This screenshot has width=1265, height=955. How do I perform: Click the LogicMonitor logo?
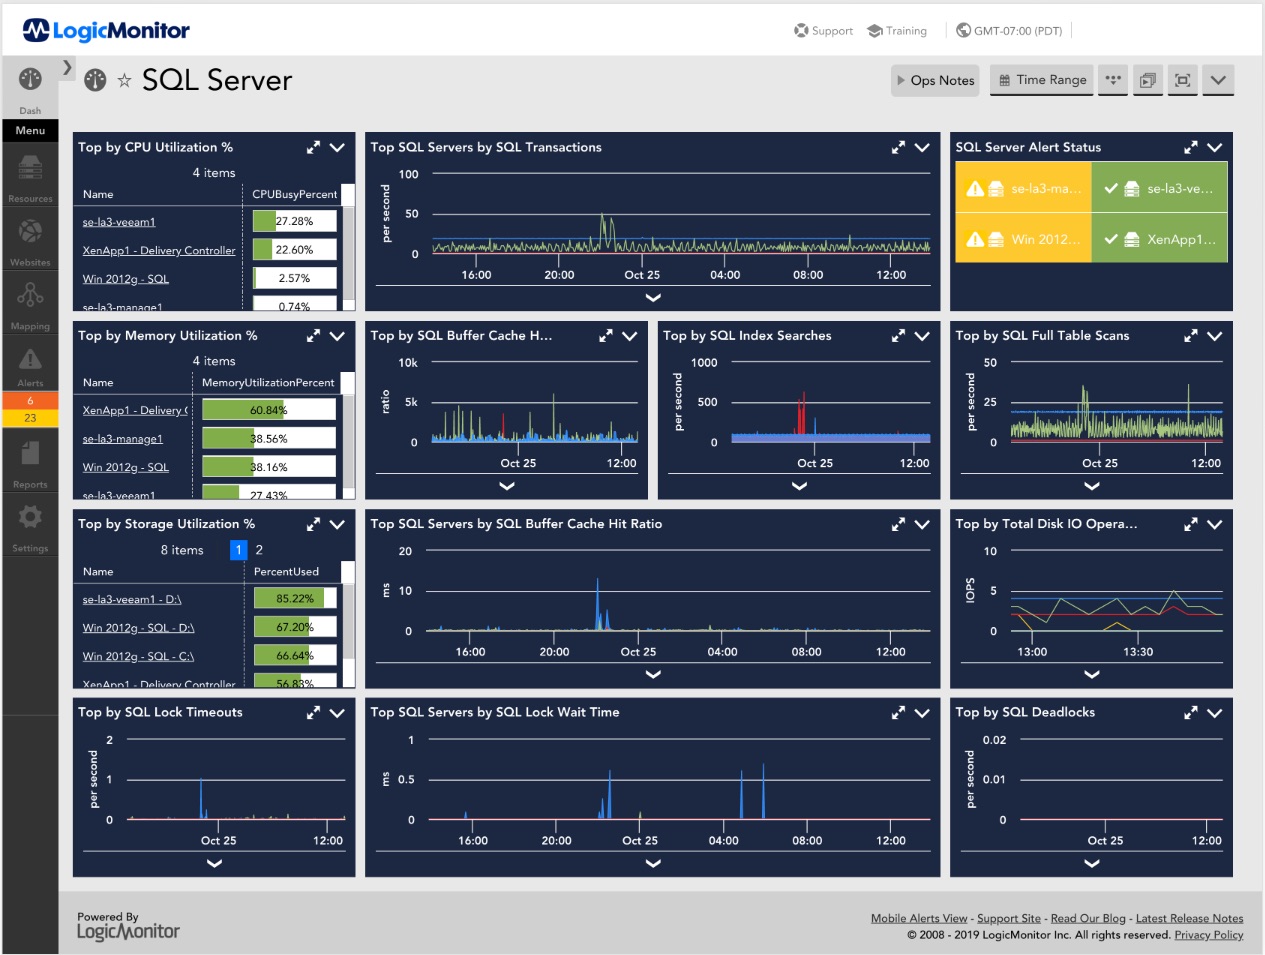(106, 30)
